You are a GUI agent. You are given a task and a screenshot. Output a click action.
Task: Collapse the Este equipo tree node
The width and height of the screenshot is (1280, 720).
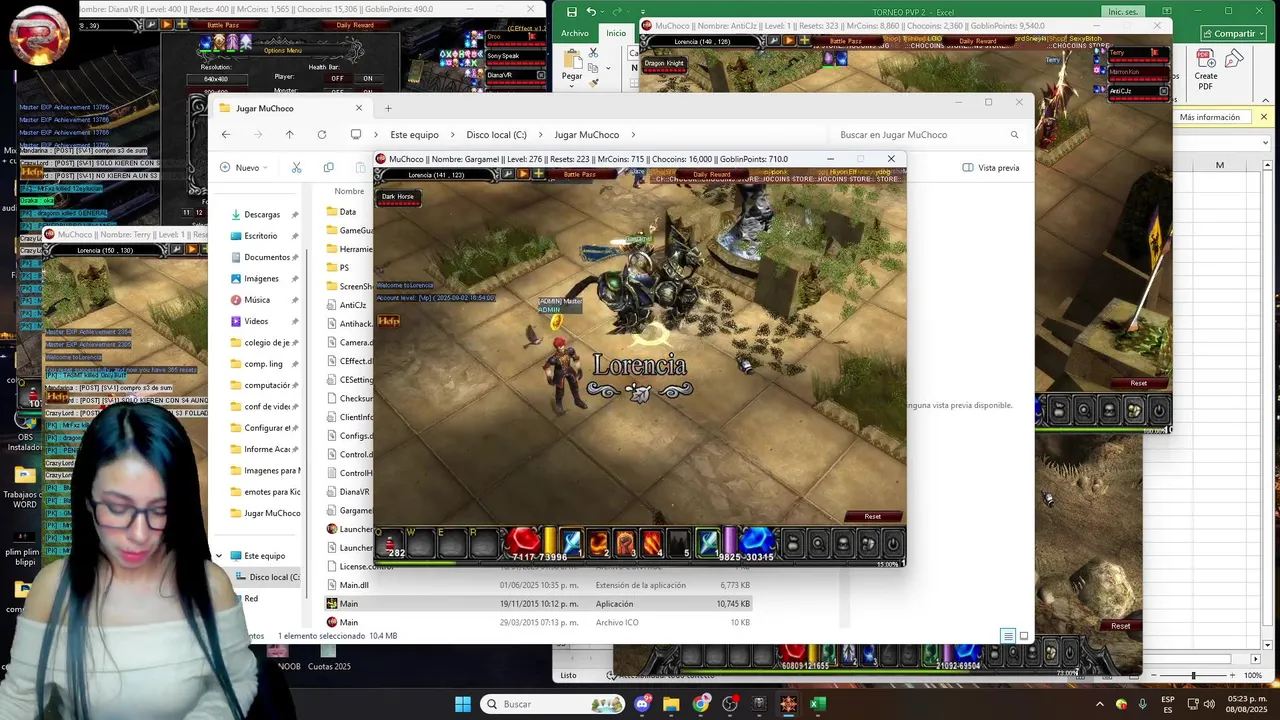coord(219,556)
